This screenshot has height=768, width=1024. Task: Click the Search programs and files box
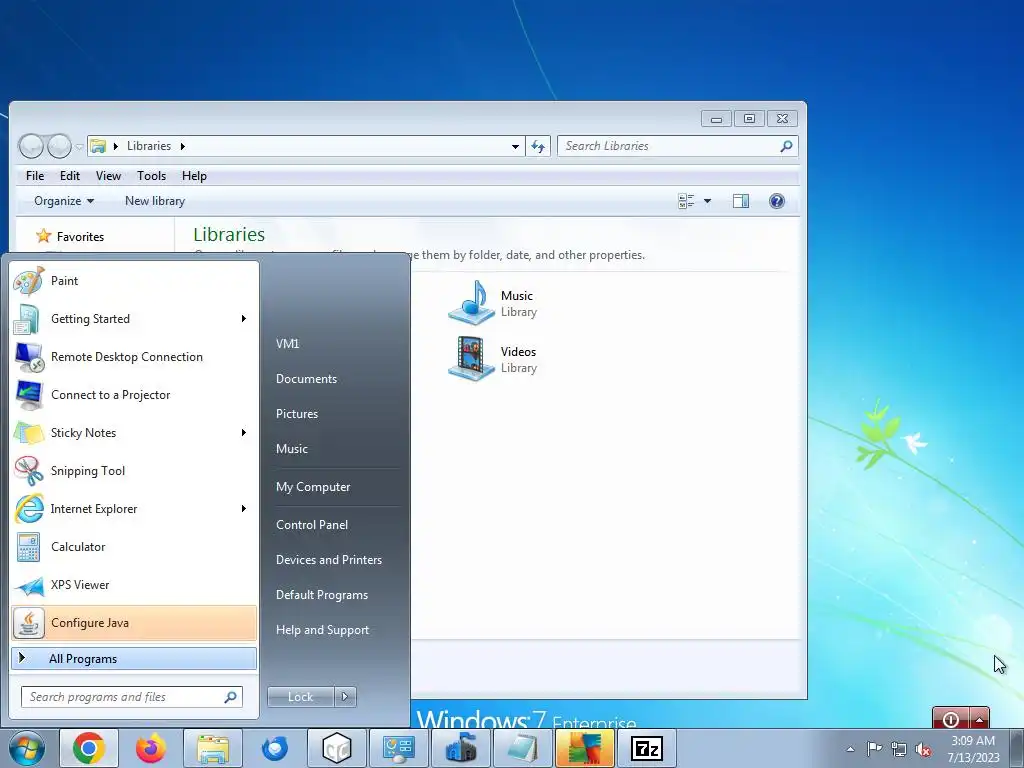pos(132,697)
